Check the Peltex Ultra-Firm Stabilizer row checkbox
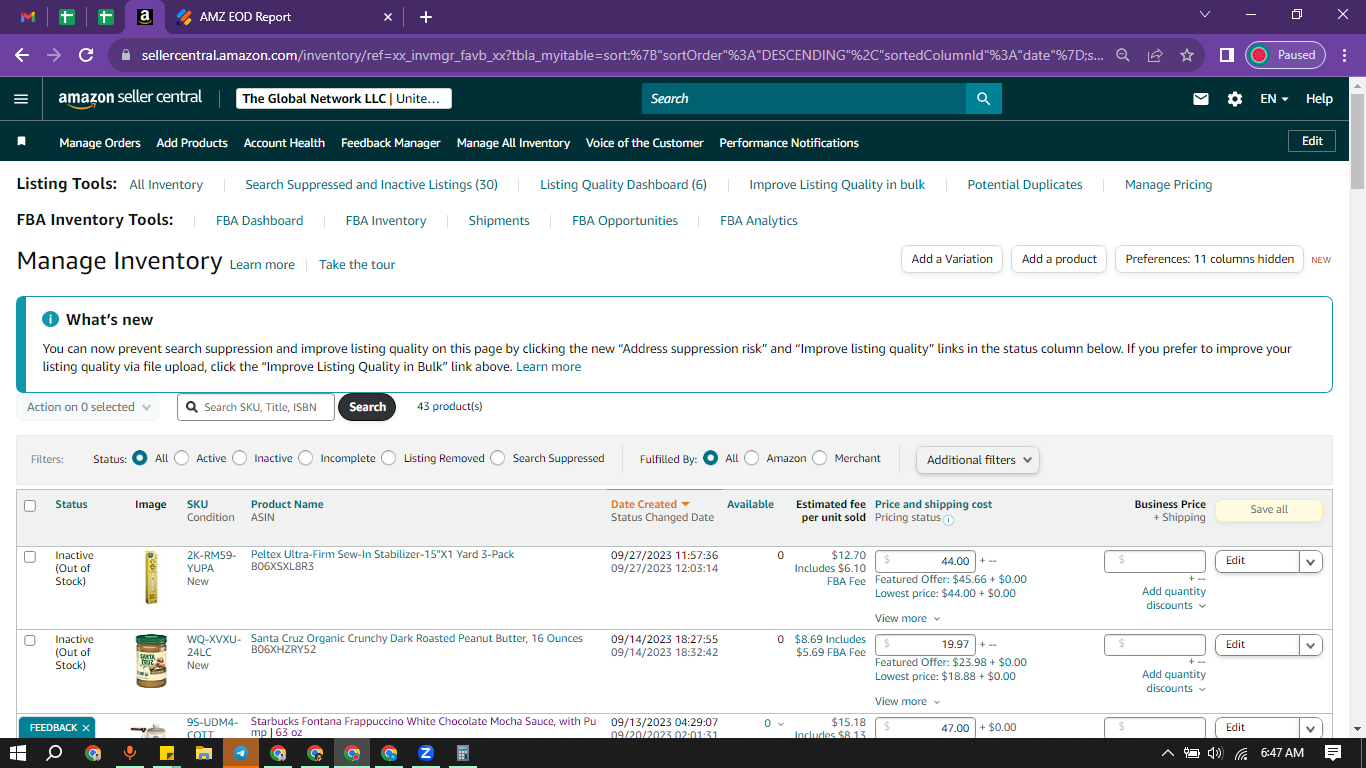The width and height of the screenshot is (1366, 768). pos(30,556)
